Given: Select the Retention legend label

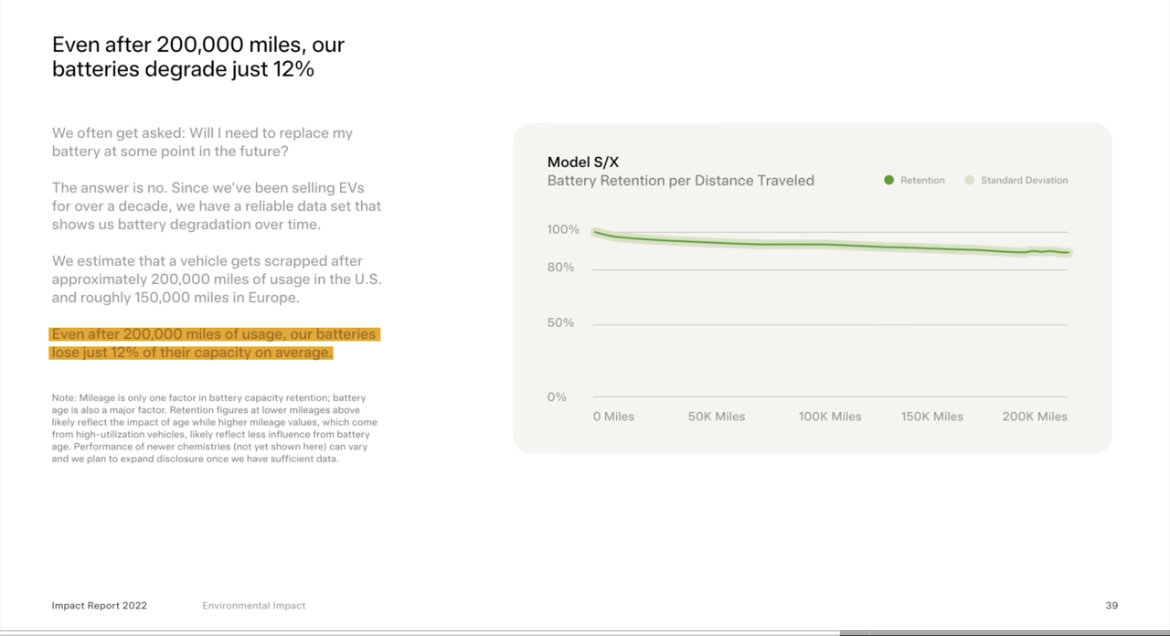Looking at the screenshot, I should [x=922, y=180].
